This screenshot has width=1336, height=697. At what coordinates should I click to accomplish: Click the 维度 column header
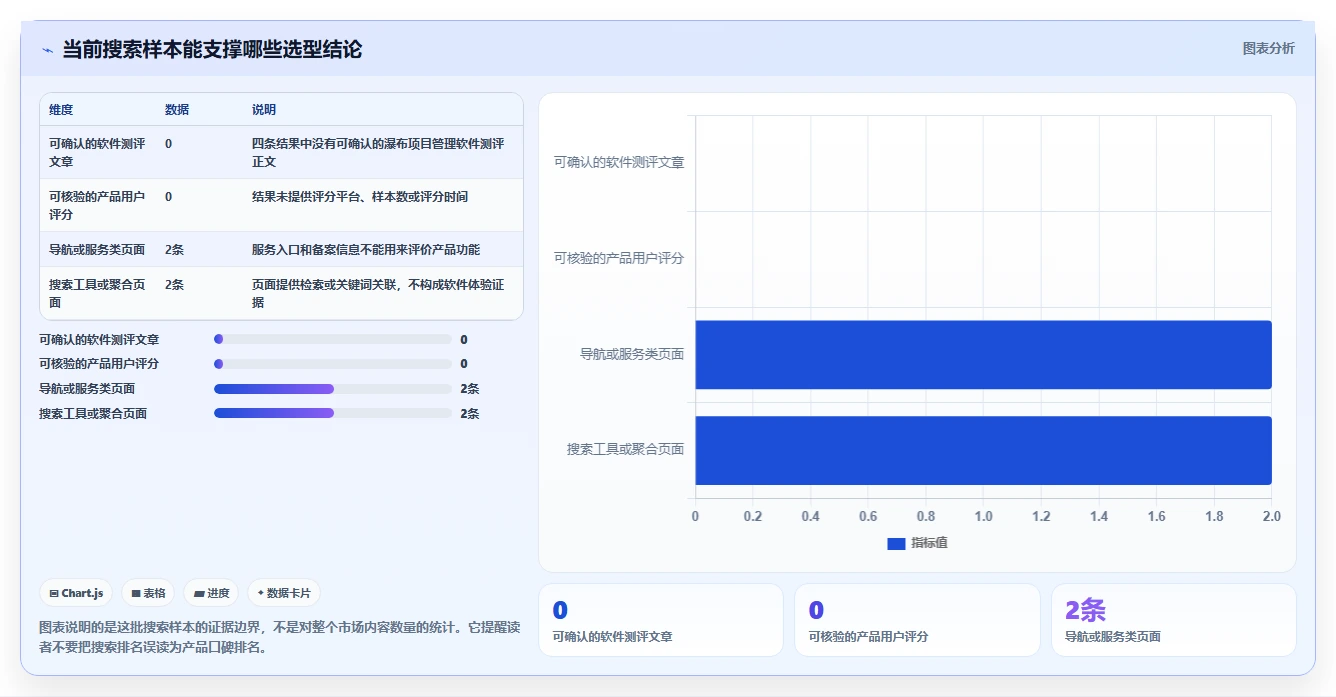tap(61, 110)
